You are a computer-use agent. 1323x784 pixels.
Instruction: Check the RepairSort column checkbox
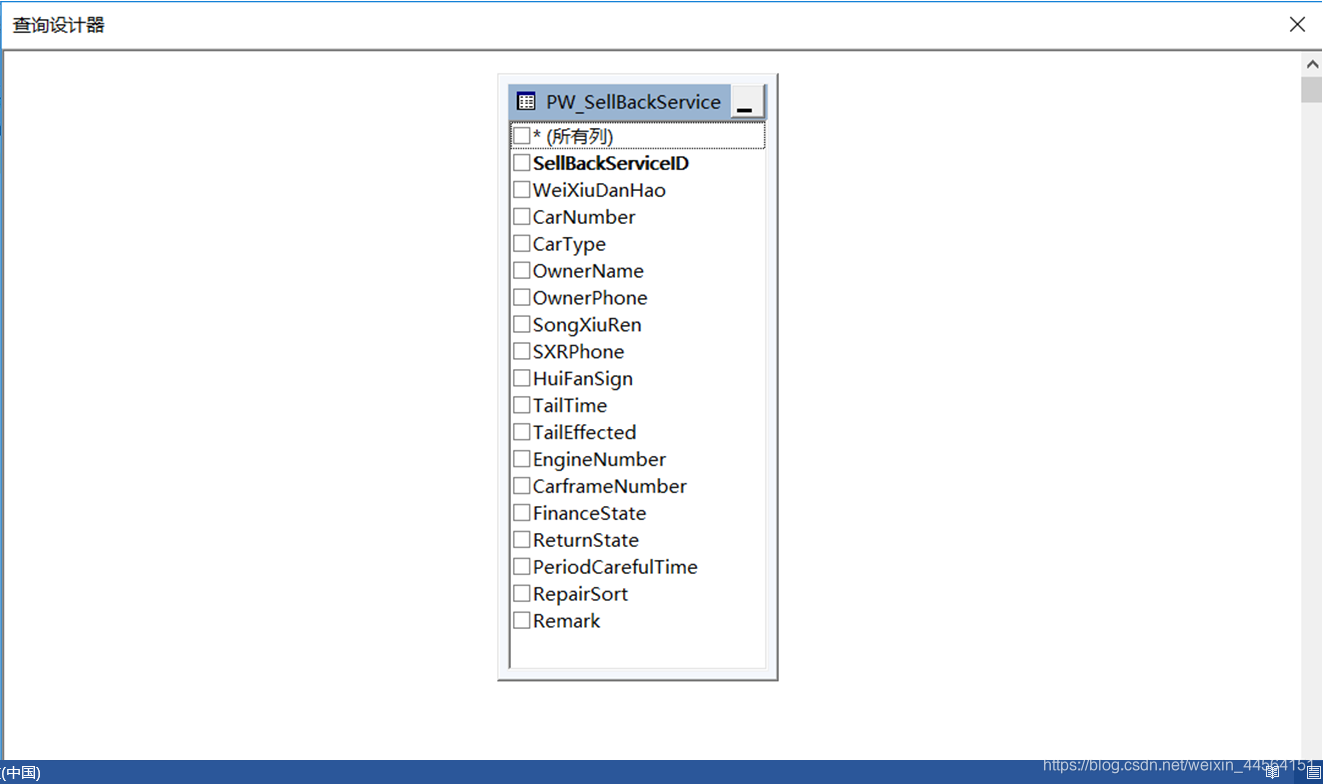click(x=522, y=594)
